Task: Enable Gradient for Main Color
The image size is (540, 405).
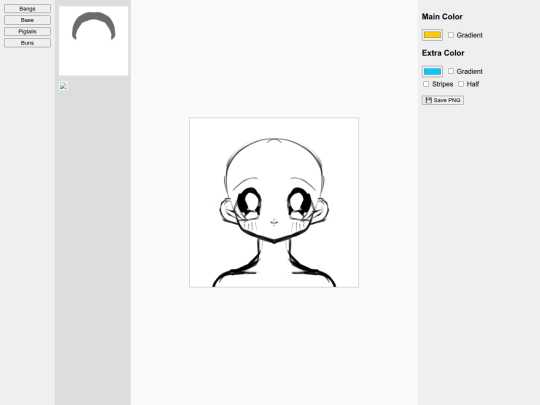Action: tap(451, 35)
